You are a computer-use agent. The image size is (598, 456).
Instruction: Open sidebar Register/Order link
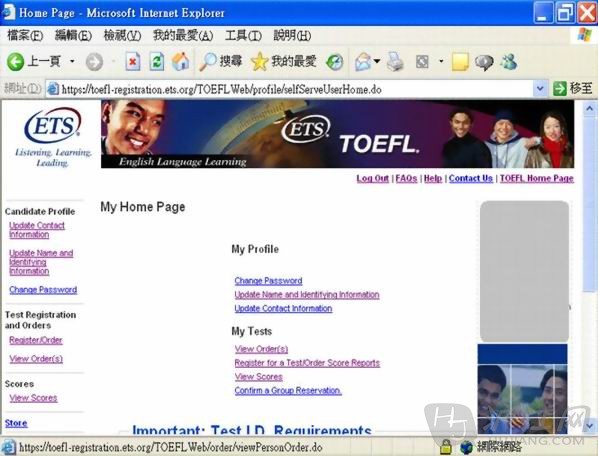pyautogui.click(x=36, y=340)
